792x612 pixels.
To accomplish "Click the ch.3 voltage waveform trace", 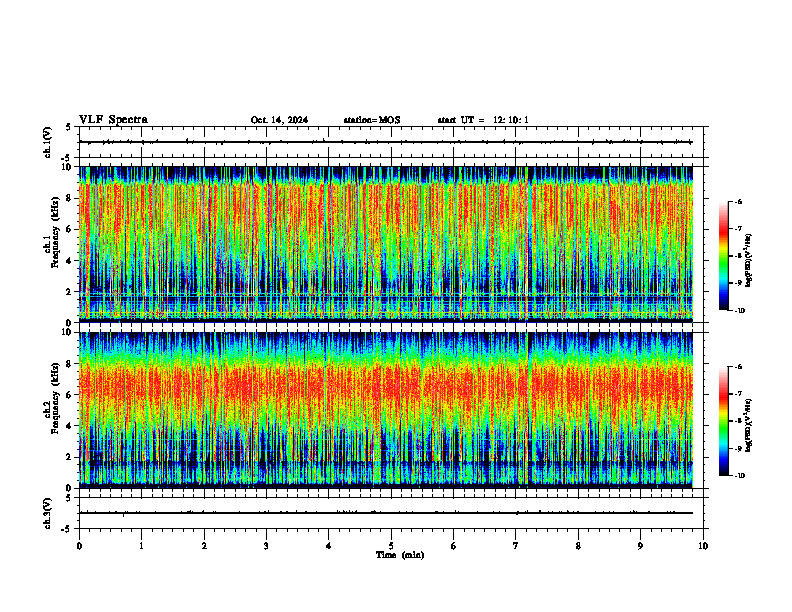I will coord(386,513).
